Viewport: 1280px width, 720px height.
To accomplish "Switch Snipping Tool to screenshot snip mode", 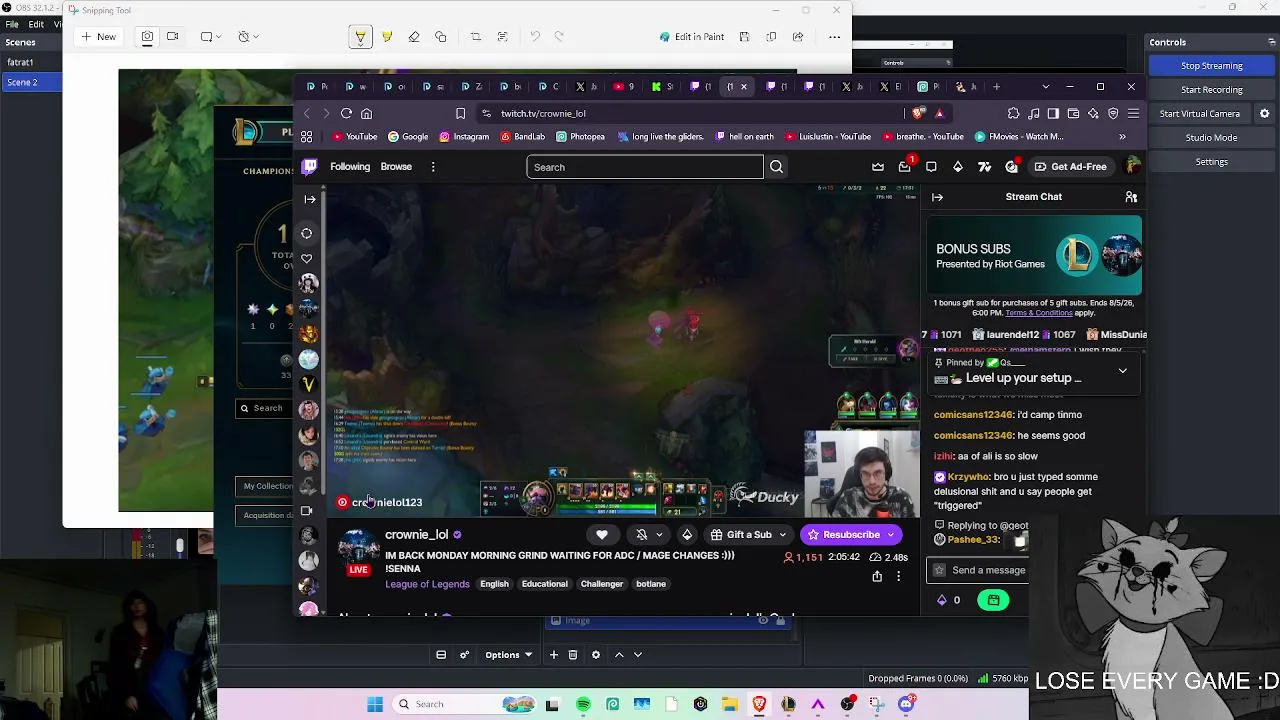I will (x=147, y=37).
